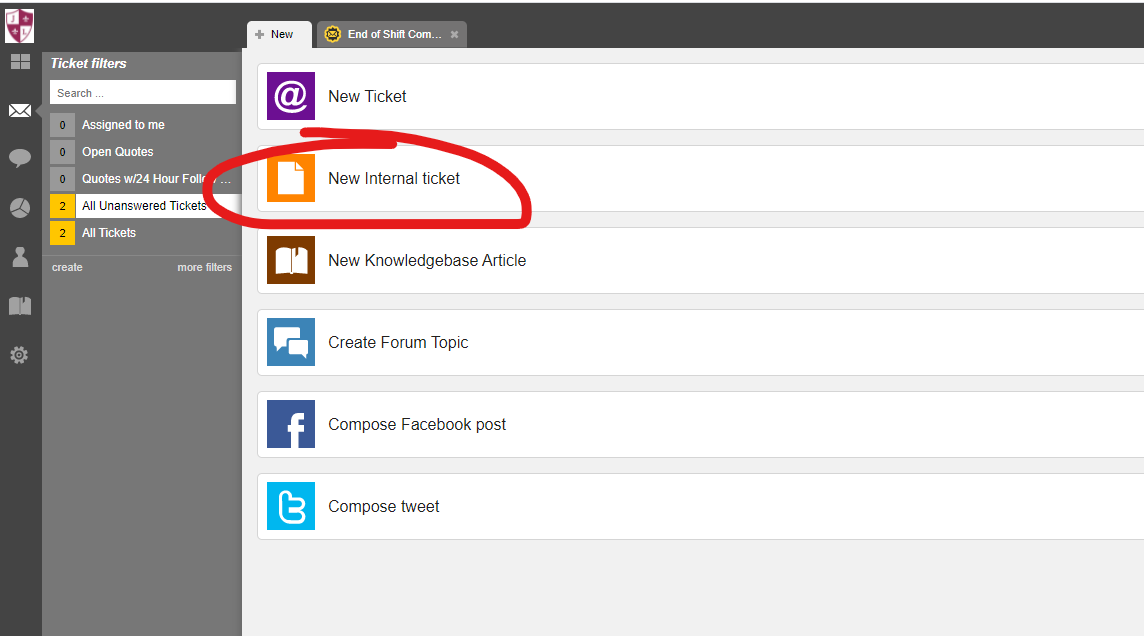
Task: Select the envelope tickets icon in sidebar
Action: pos(20,111)
